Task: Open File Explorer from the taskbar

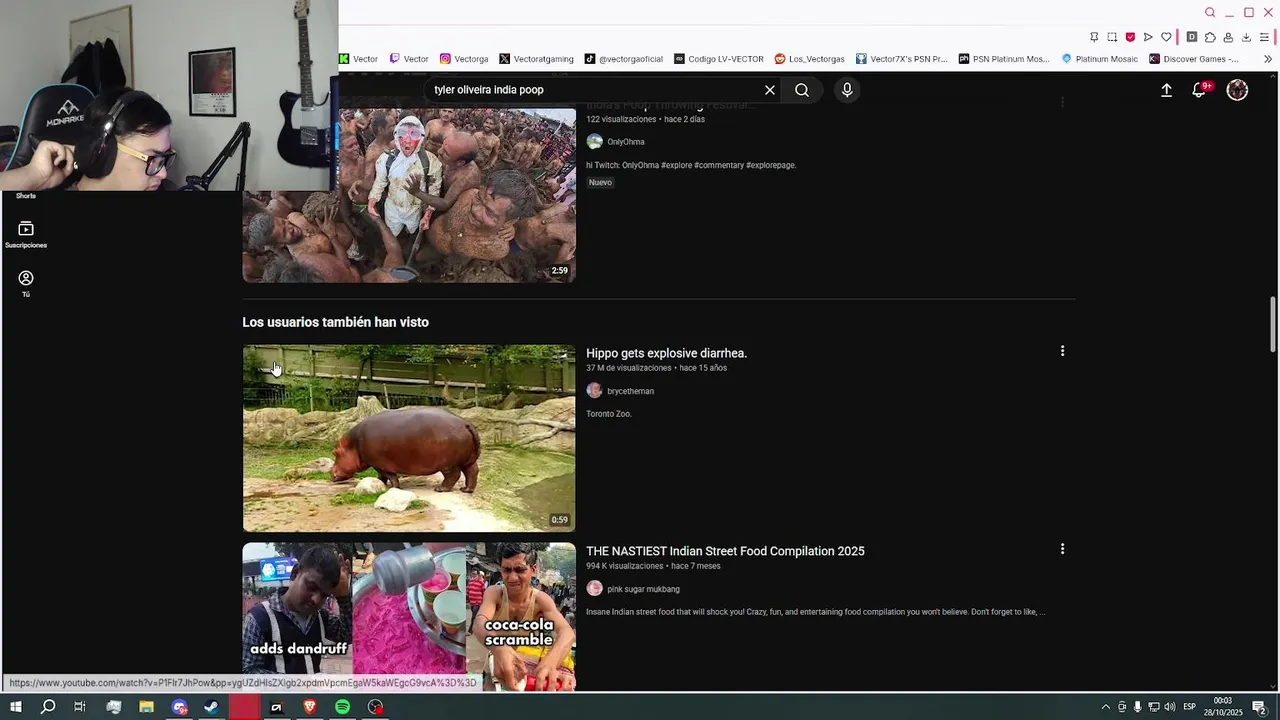Action: [x=146, y=707]
